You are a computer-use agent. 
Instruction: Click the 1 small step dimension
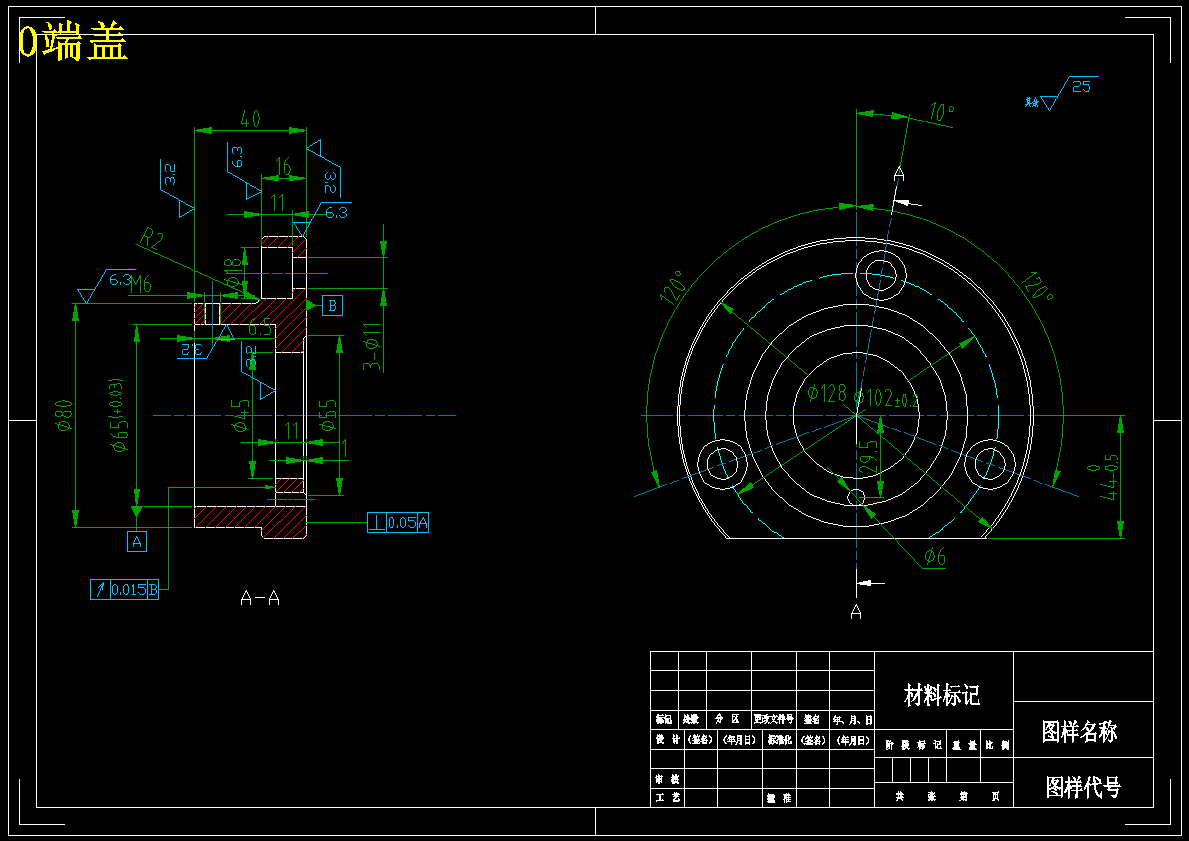344,448
